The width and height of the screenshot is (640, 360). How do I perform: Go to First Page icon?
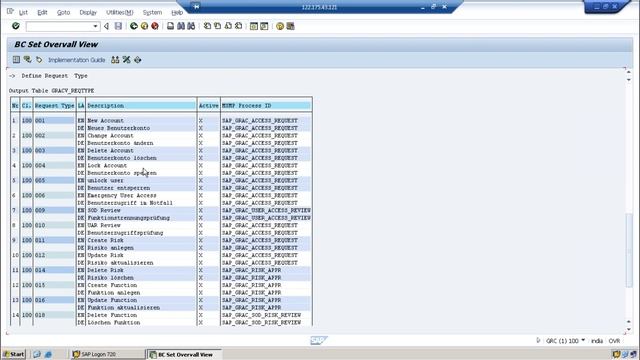207,26
